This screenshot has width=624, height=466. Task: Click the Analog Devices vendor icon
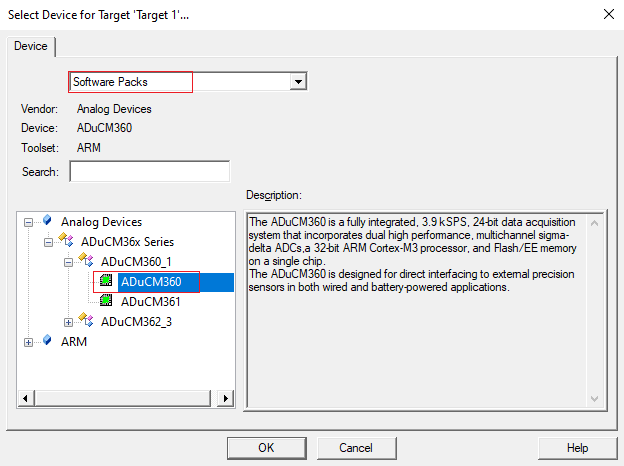coord(47,220)
